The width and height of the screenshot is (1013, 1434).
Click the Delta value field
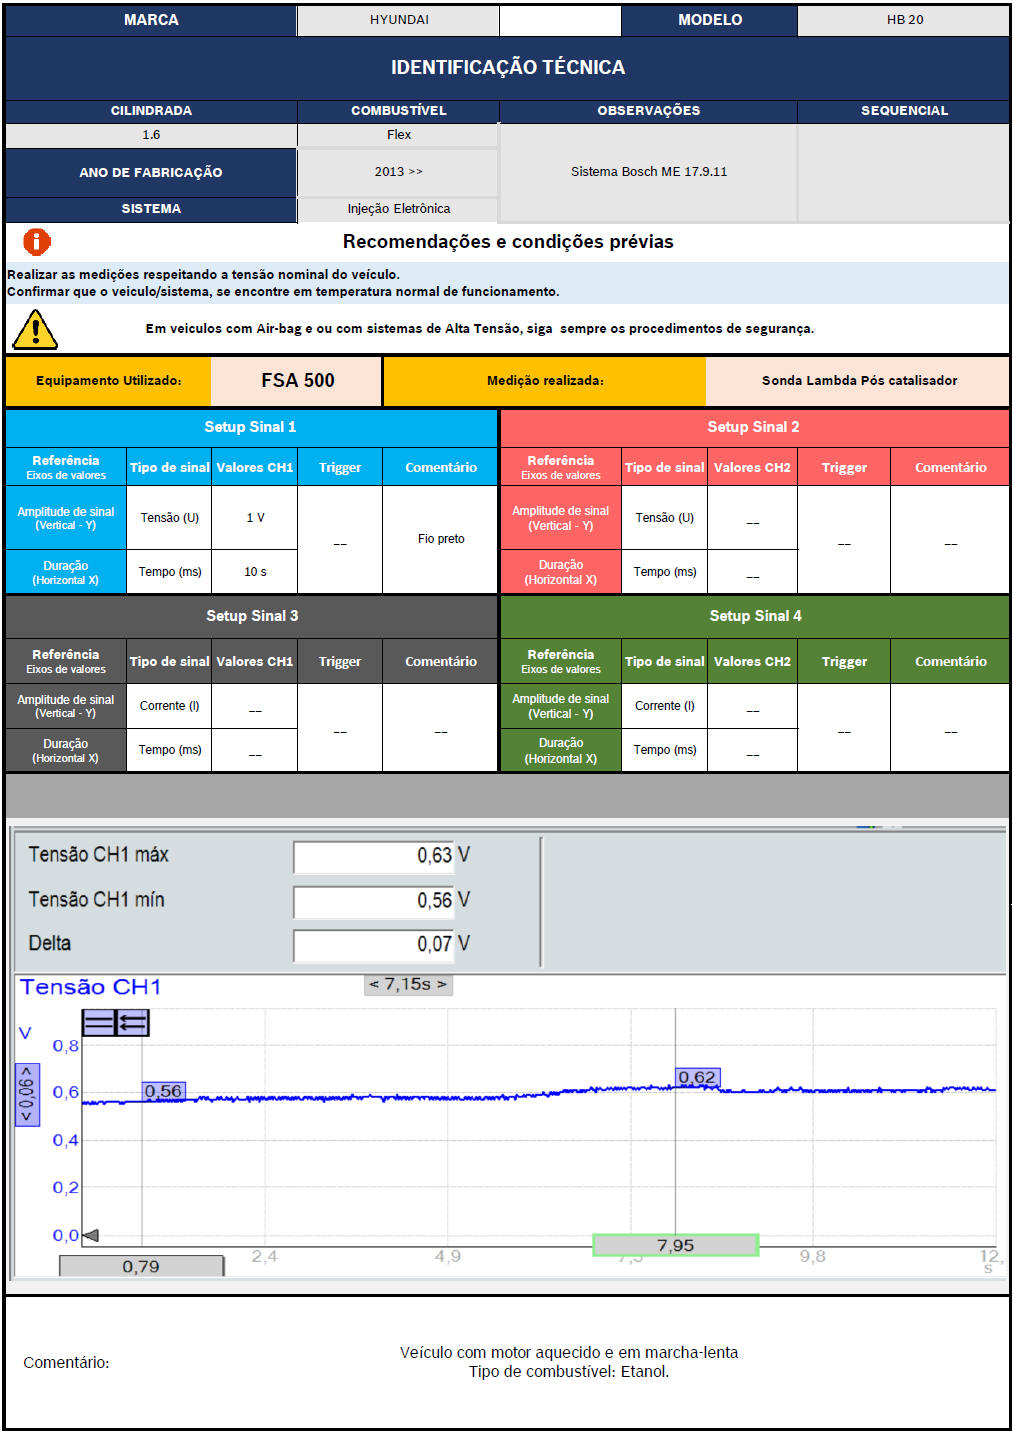pos(373,945)
